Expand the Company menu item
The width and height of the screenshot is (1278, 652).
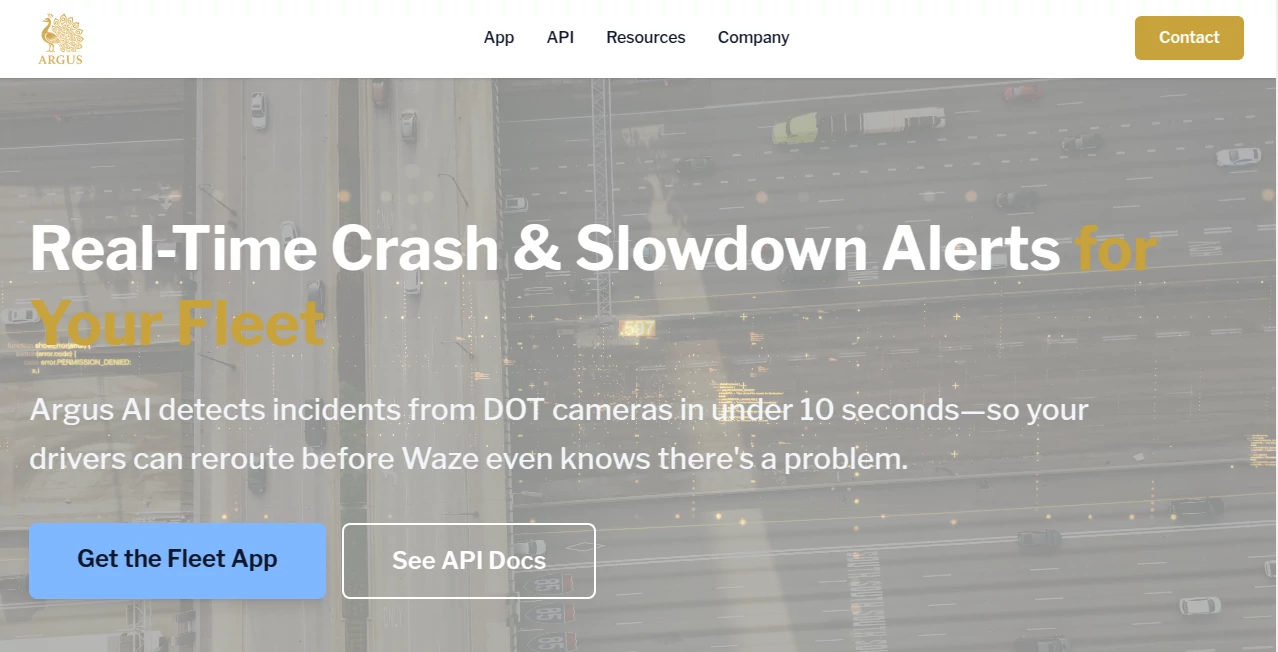tap(753, 38)
